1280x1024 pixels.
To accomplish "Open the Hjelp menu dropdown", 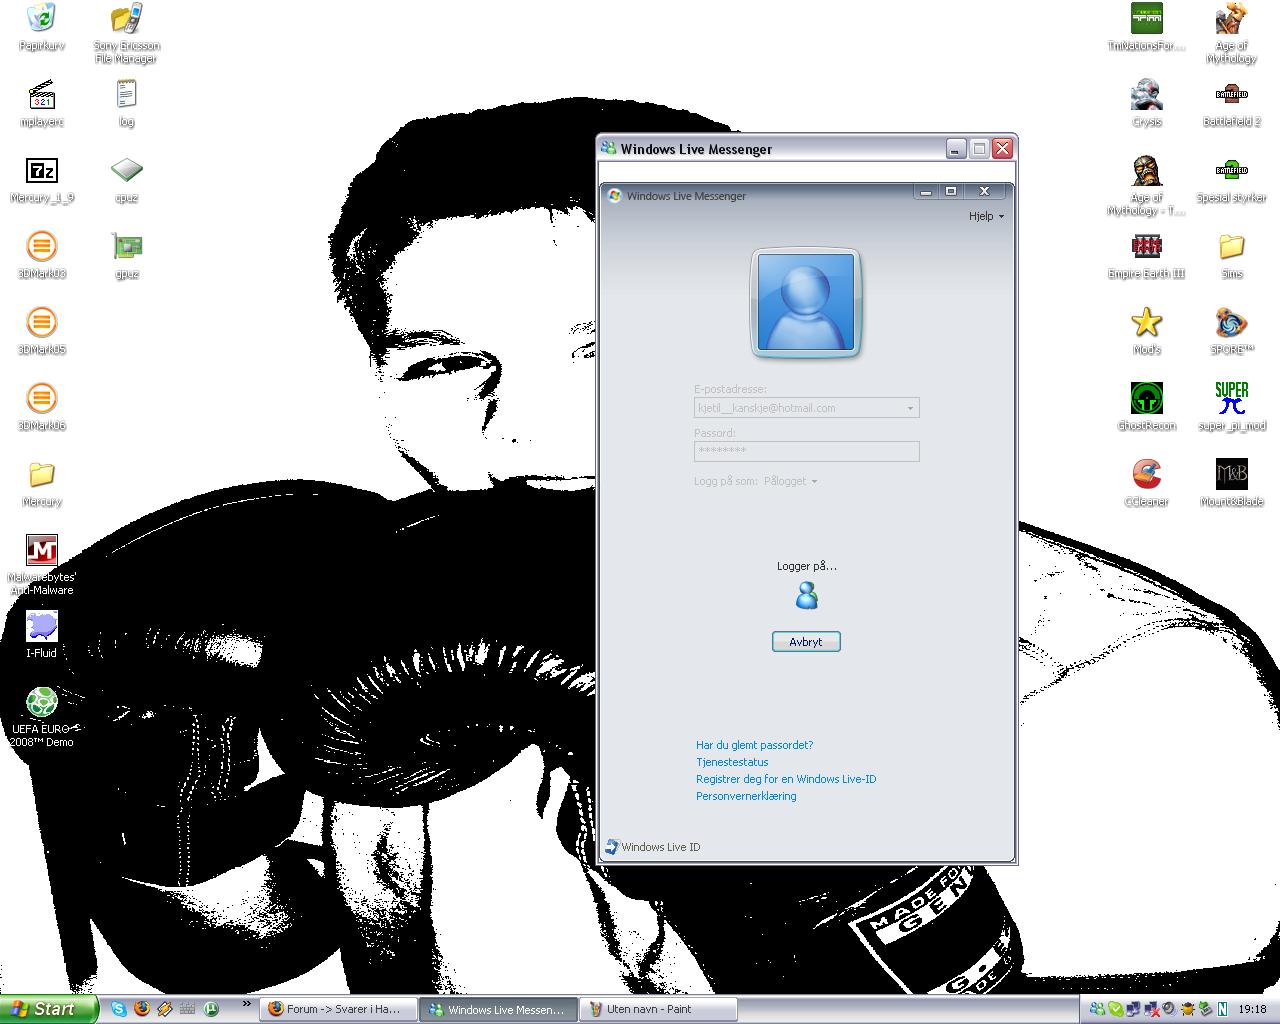I will pyautogui.click(x=986, y=216).
